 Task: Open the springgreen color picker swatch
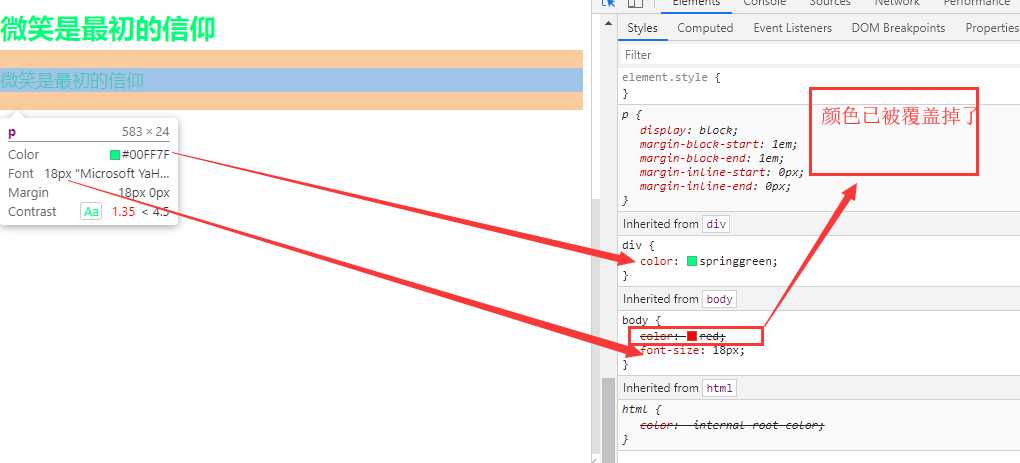pos(692,262)
